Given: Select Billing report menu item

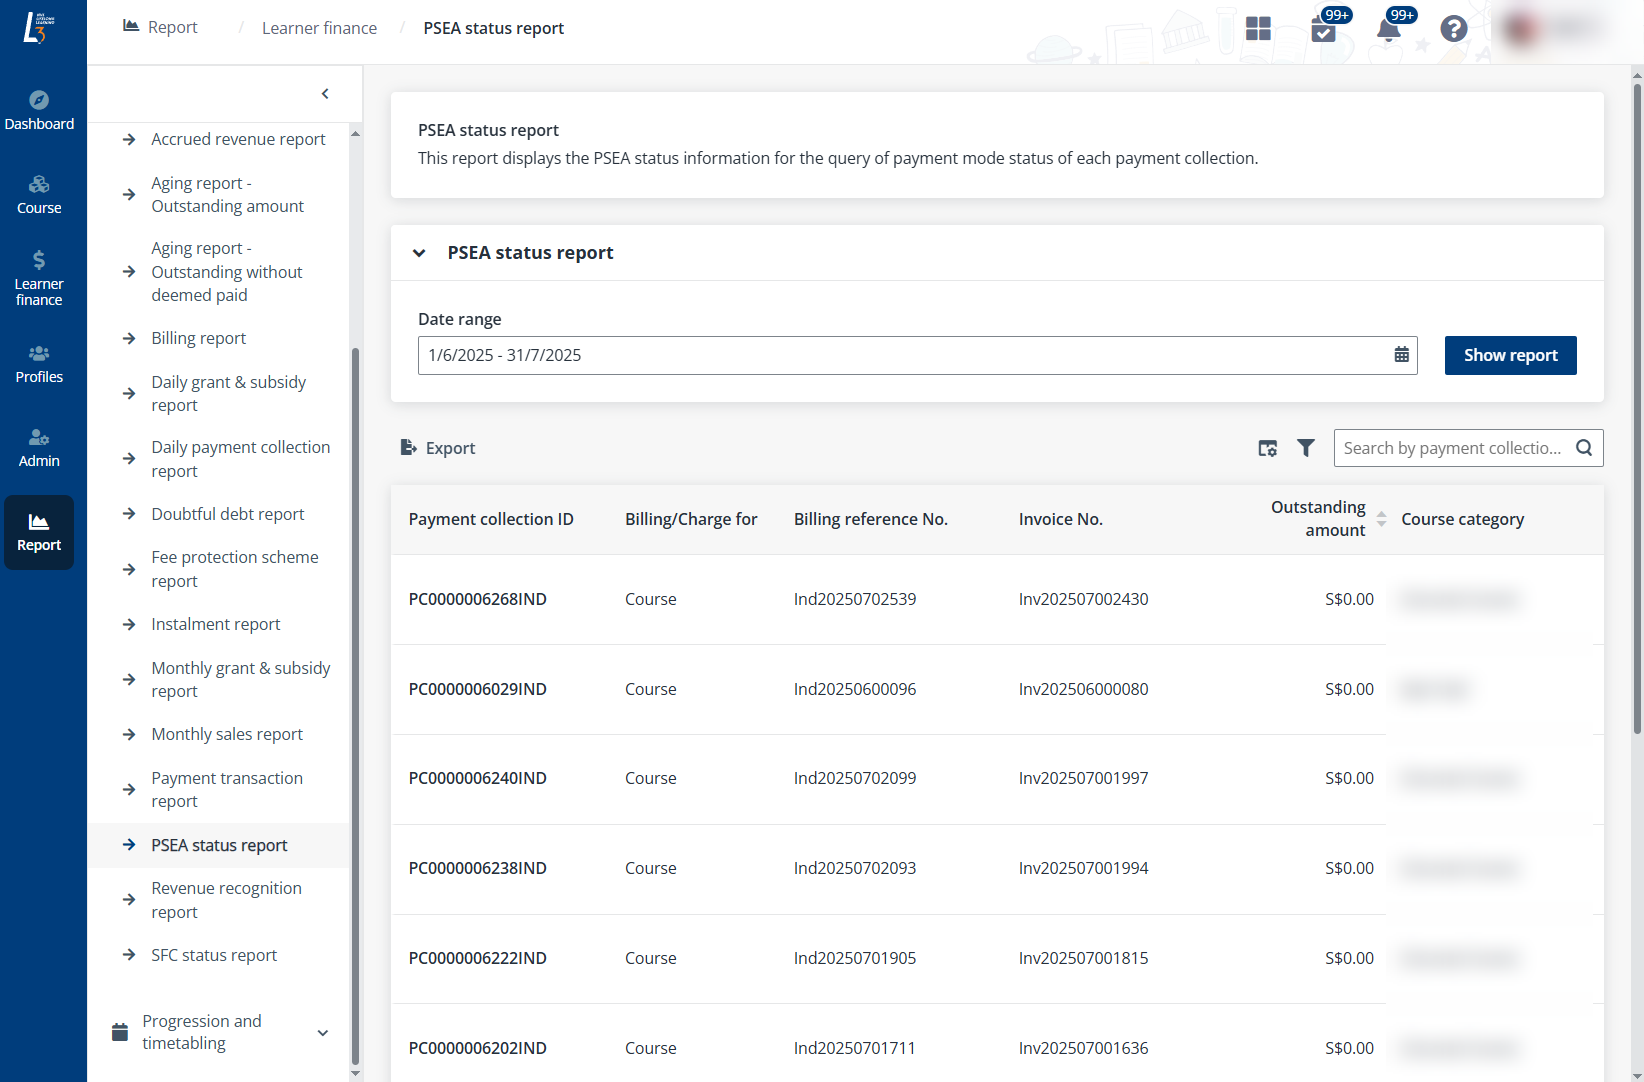Looking at the screenshot, I should pos(198,338).
